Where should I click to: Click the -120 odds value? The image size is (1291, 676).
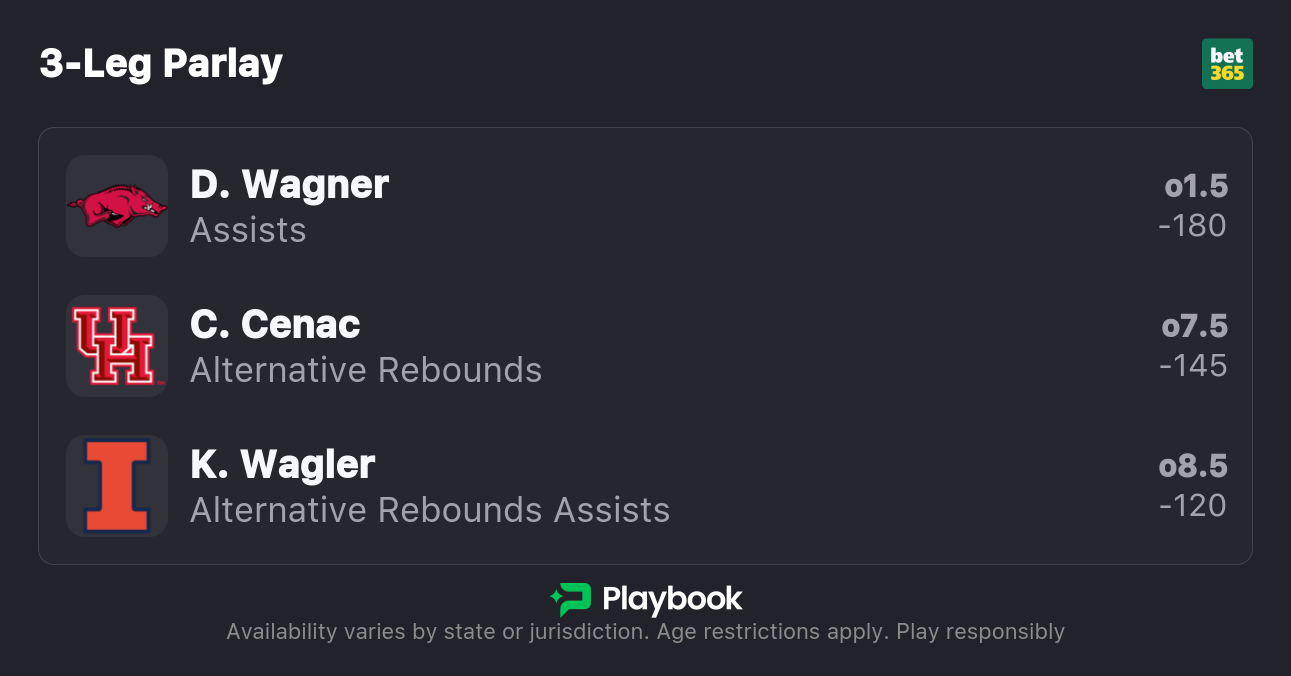coord(1192,506)
